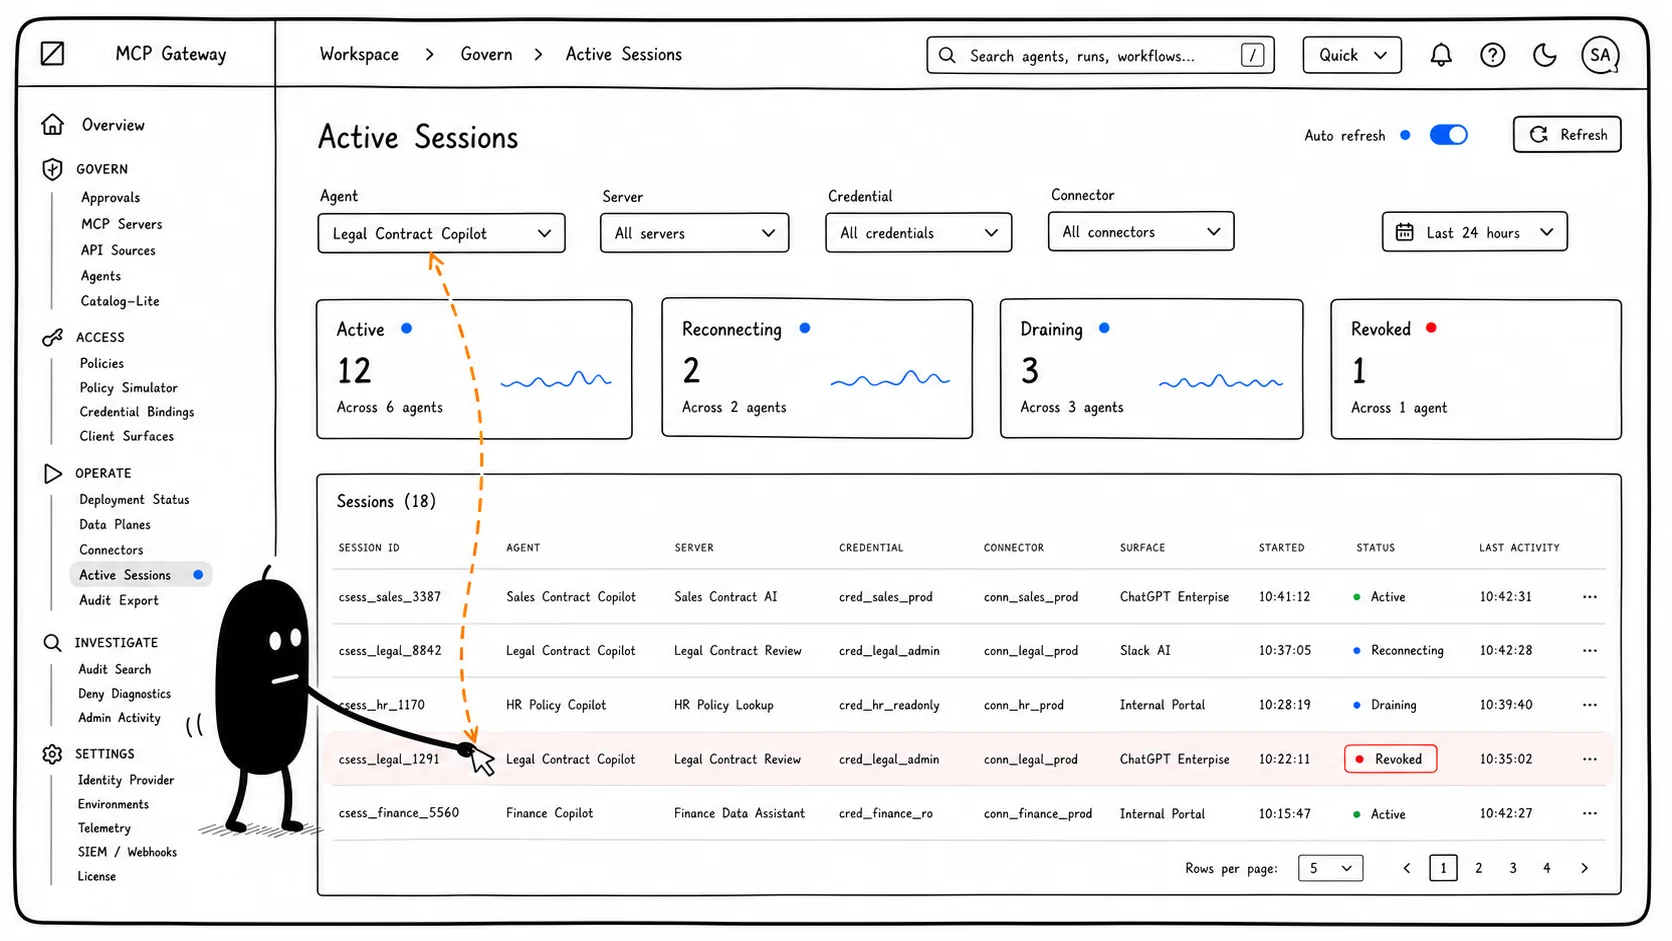Sort by STATUS column header
This screenshot has height=941, width=1672.
coord(1375,548)
